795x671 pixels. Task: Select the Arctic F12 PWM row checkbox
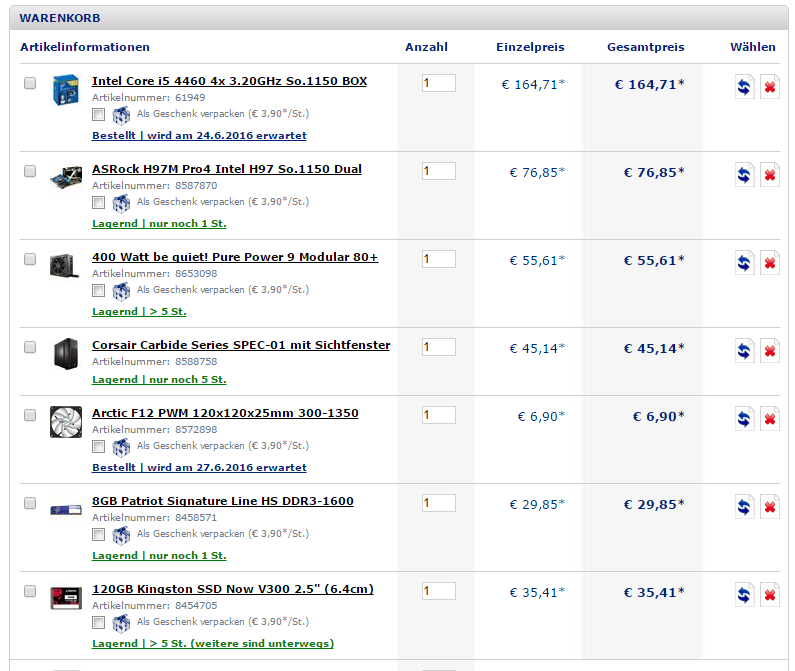pos(30,415)
